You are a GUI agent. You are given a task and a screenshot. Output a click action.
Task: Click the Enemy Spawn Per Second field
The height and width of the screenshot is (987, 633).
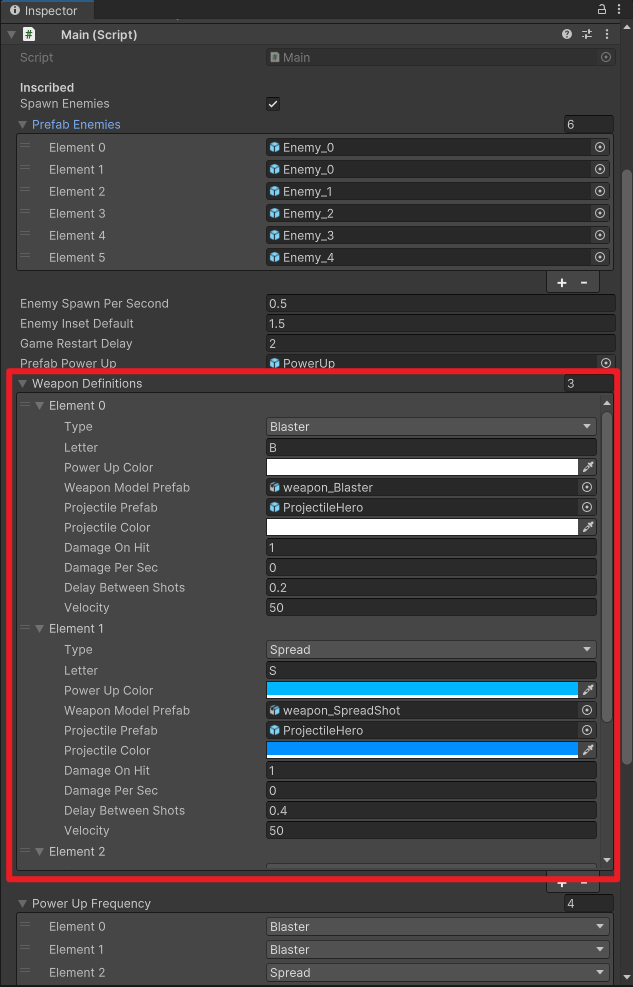click(x=440, y=304)
